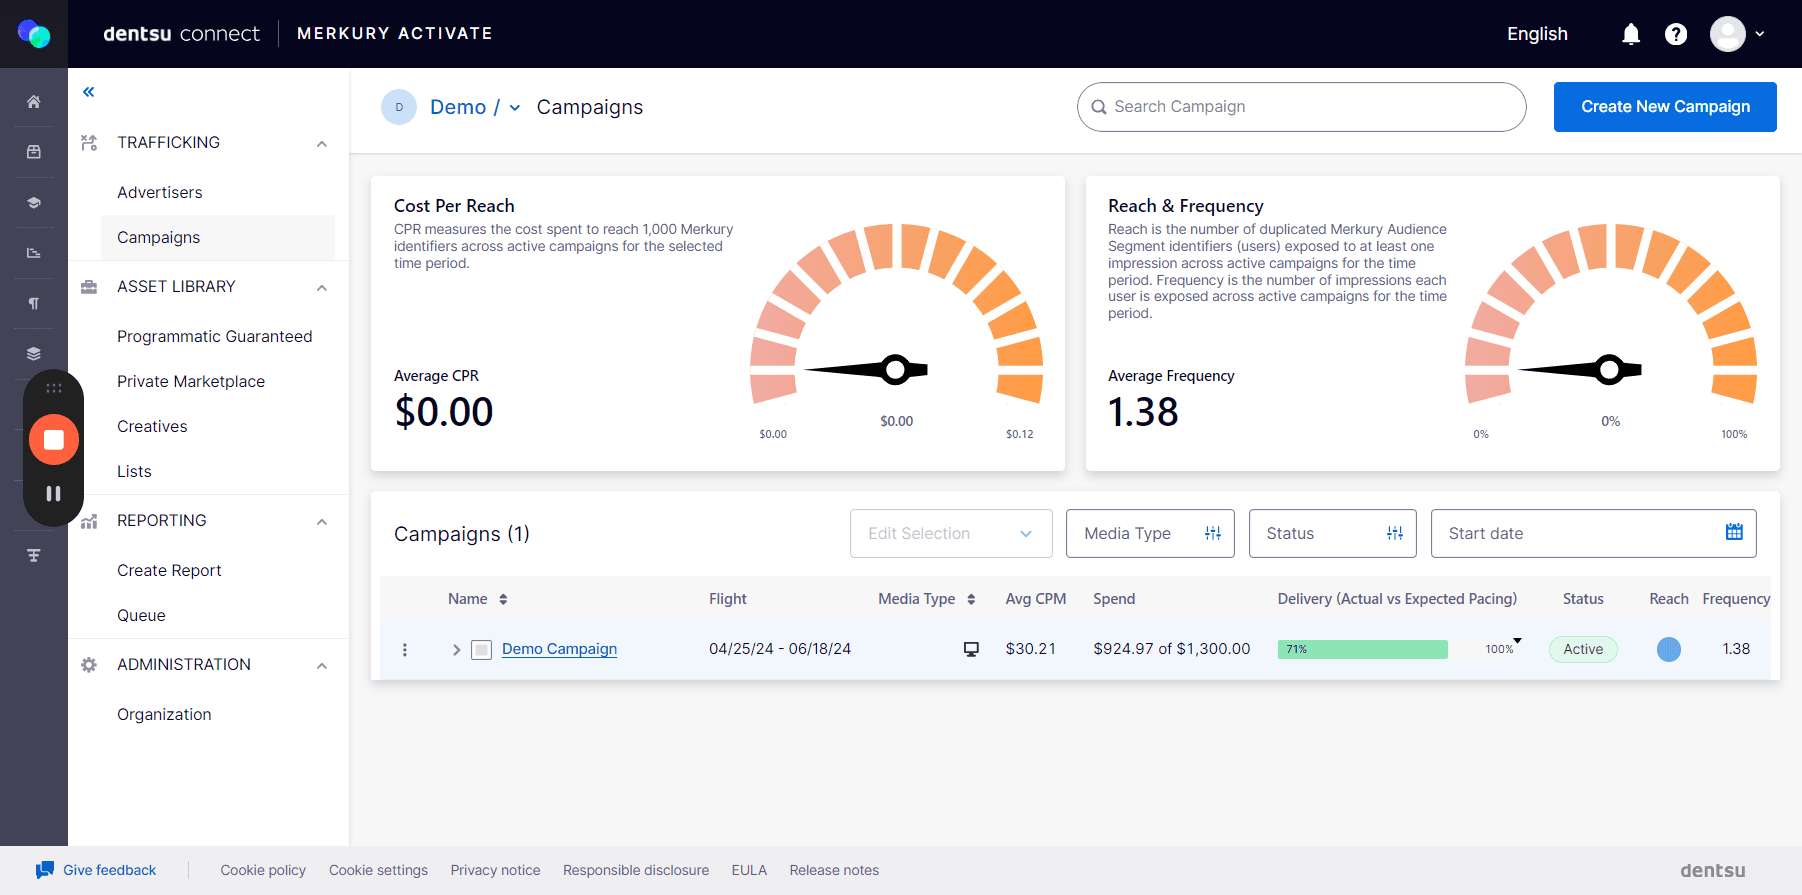1802x895 pixels.
Task: Pause the screen recording
Action: click(54, 493)
